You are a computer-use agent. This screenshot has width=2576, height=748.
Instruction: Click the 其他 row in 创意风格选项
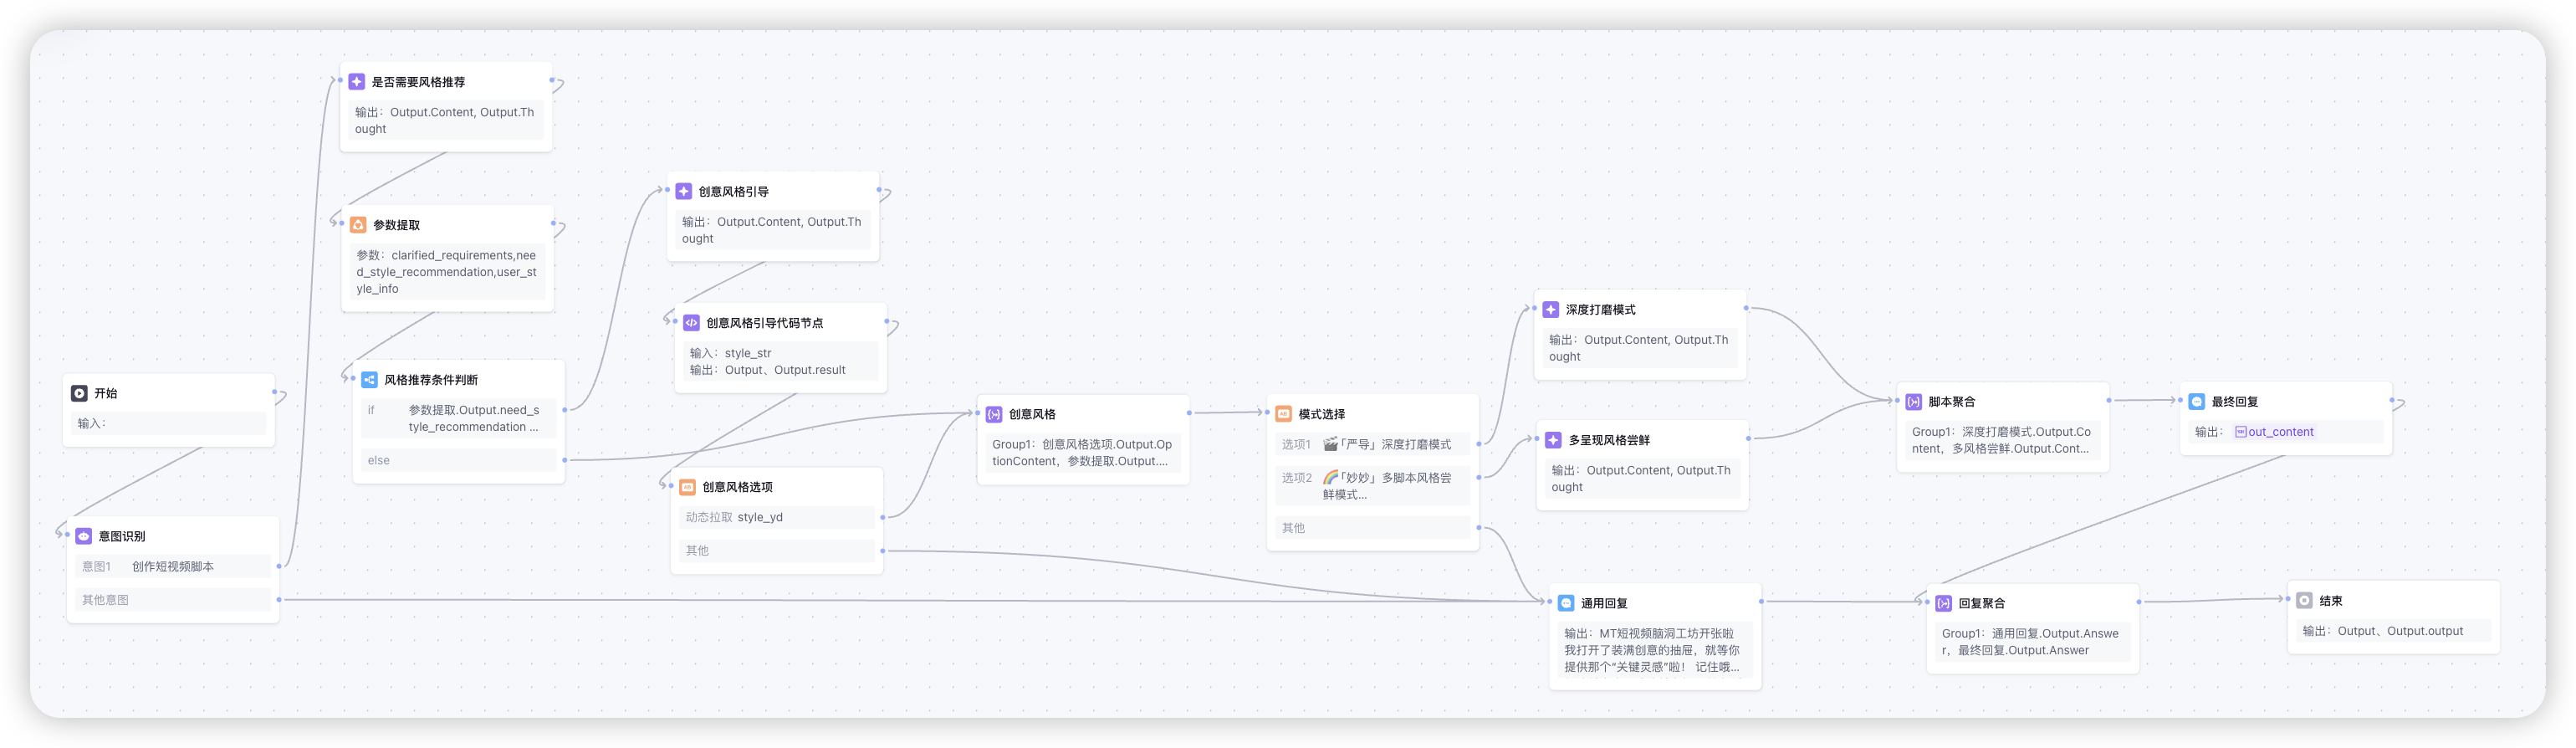(x=777, y=551)
